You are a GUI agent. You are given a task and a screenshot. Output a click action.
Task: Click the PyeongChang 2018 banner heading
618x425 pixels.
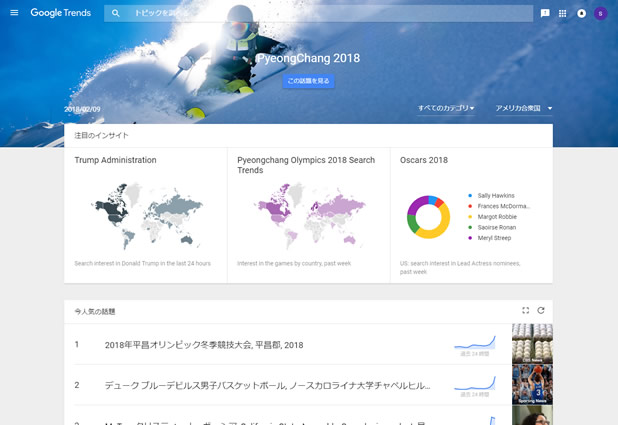click(309, 58)
